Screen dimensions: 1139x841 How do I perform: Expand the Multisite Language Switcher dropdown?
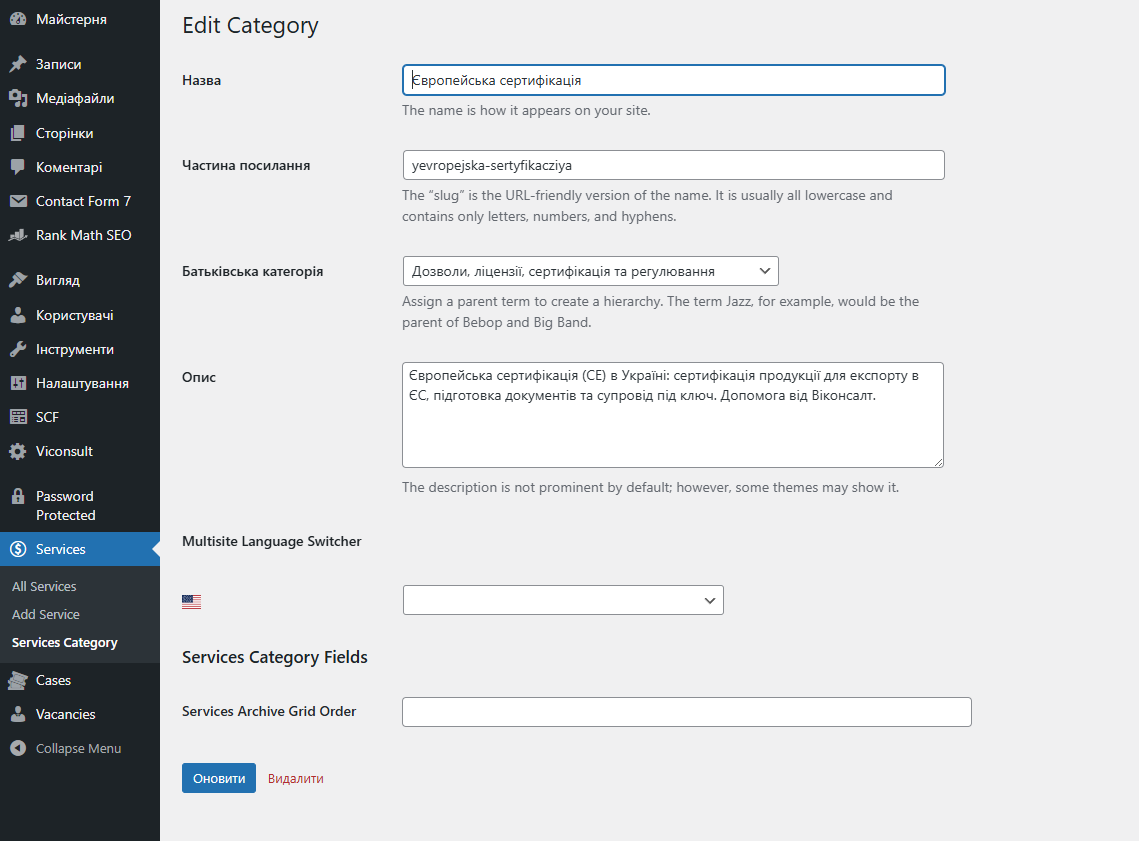pyautogui.click(x=563, y=600)
